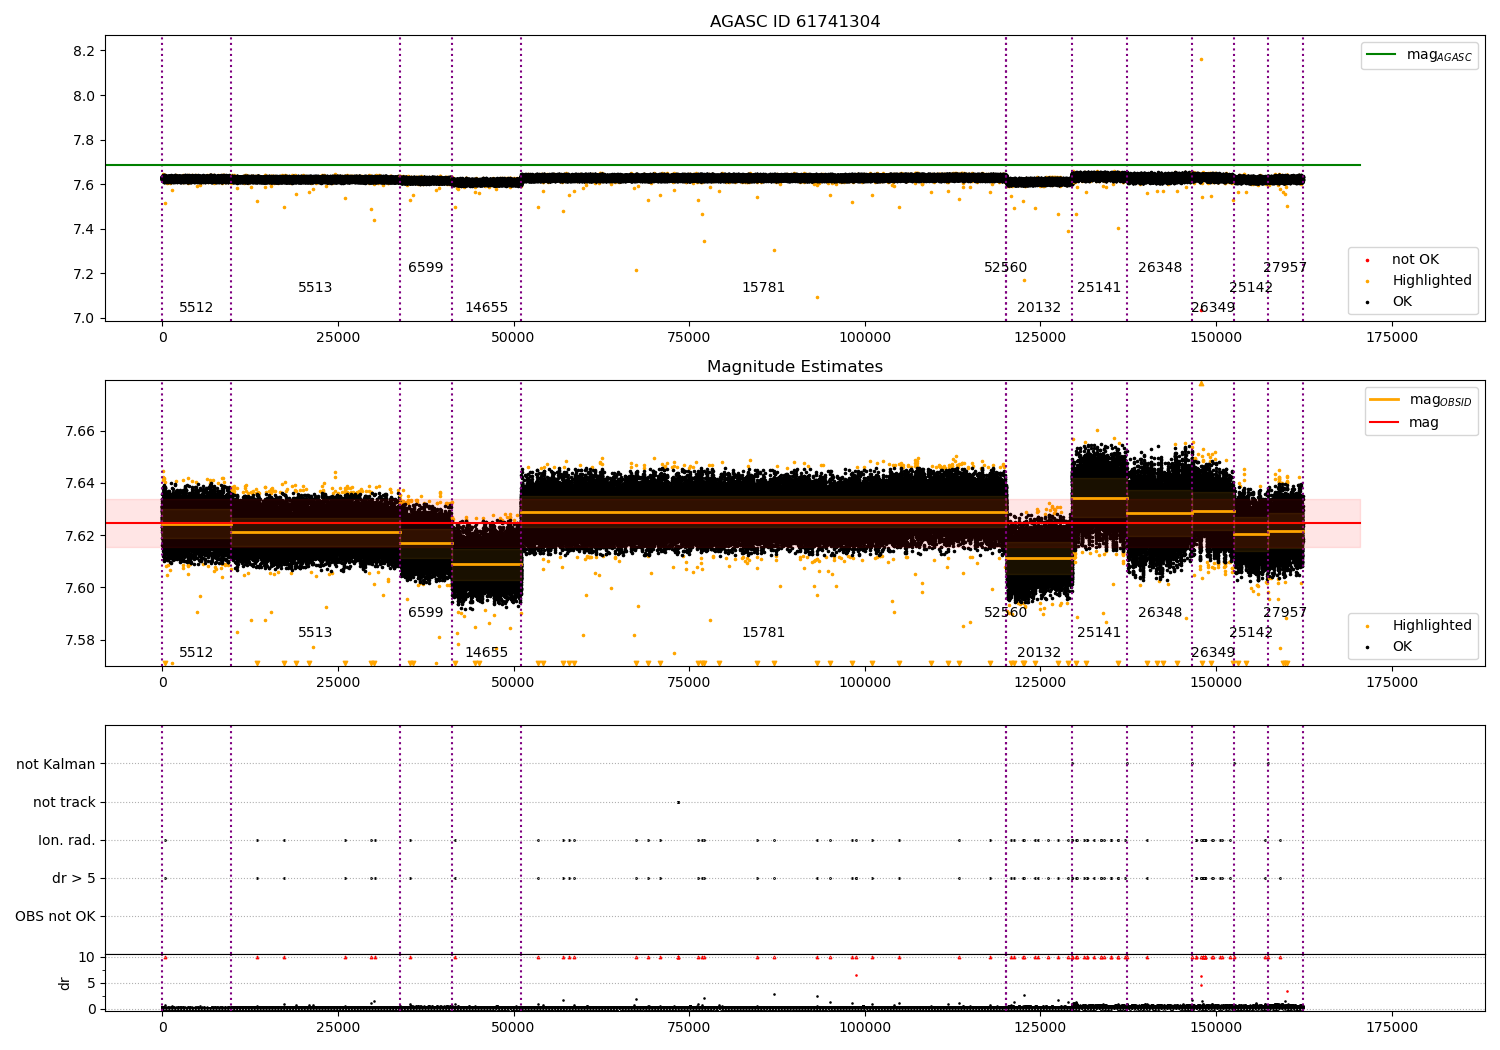Viewport: 1500px width, 1050px height.
Task: Click obsid label 14655 in the top panel
Action: (486, 308)
